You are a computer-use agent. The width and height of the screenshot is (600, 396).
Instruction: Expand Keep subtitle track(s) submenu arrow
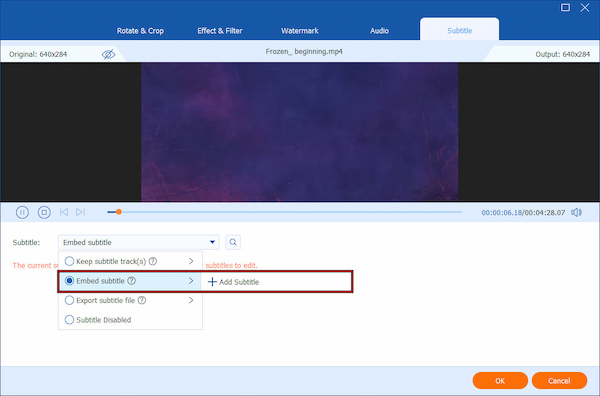(x=191, y=261)
